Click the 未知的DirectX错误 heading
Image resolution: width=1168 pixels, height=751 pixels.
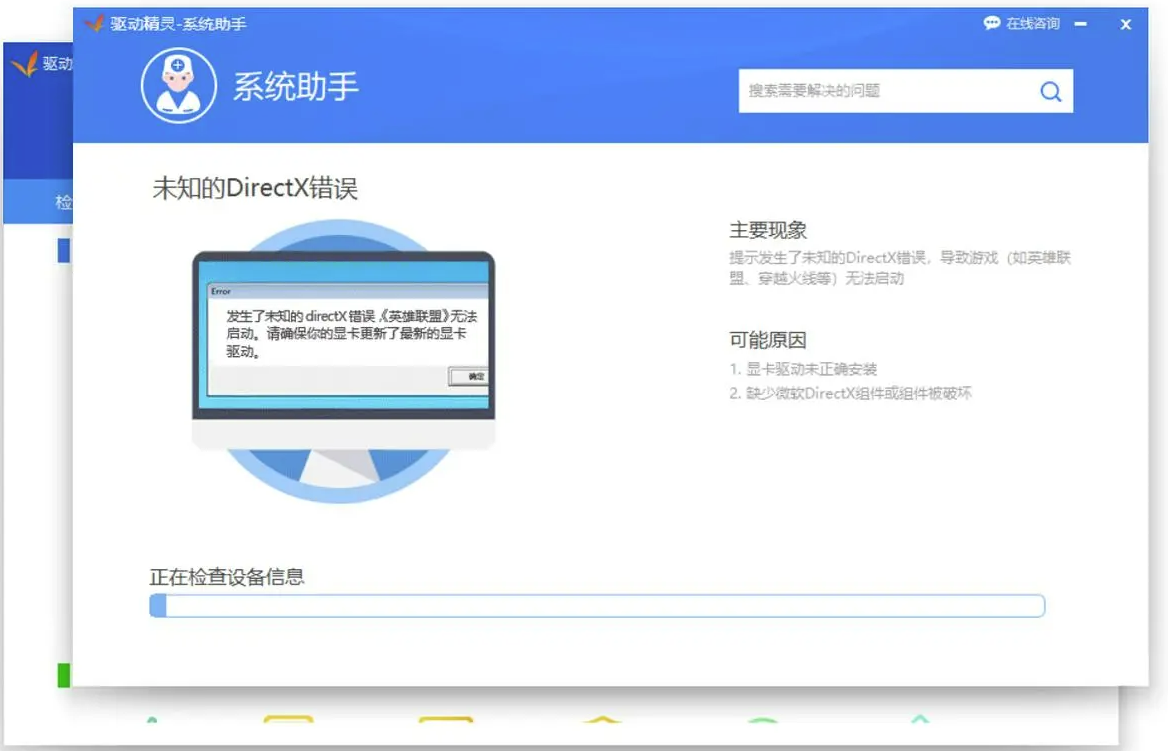(255, 188)
